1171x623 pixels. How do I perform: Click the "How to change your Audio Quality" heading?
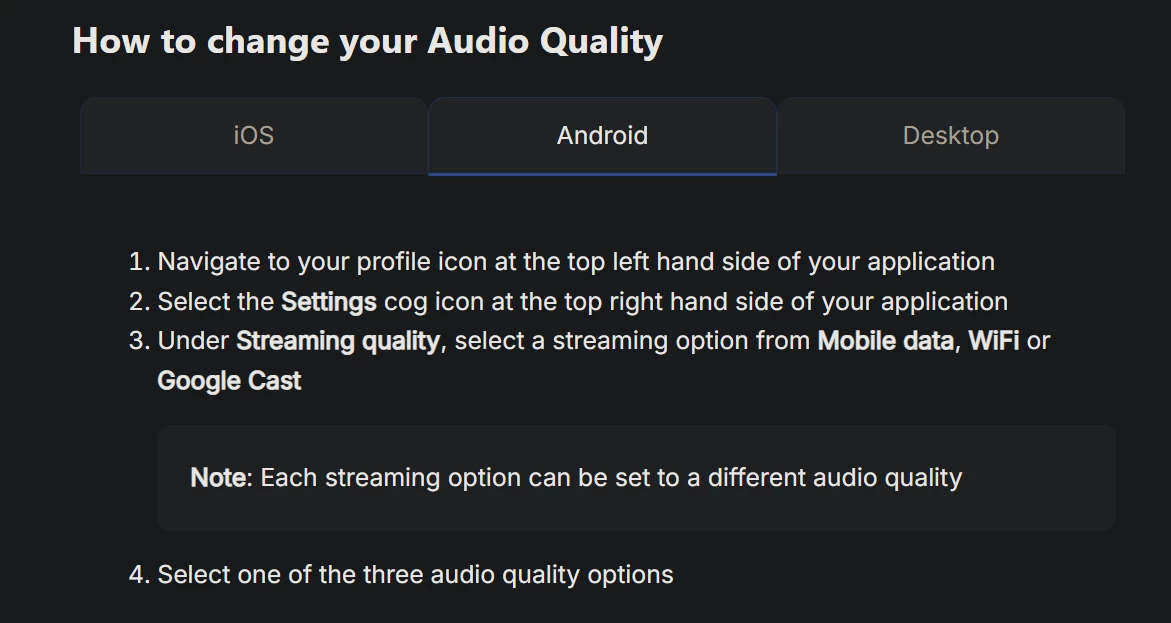[x=367, y=41]
